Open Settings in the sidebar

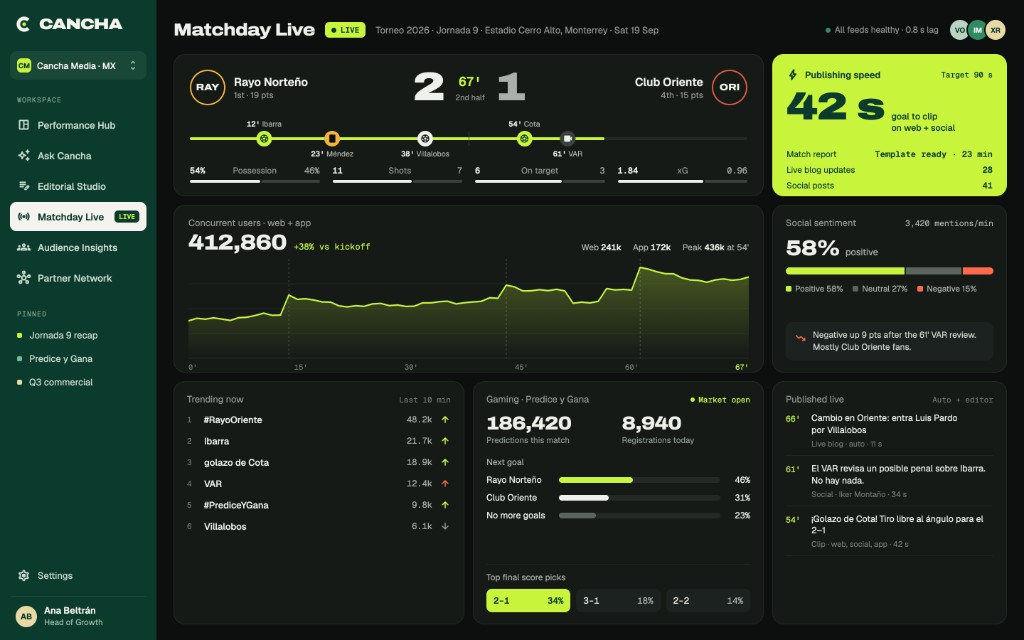[x=78, y=575]
